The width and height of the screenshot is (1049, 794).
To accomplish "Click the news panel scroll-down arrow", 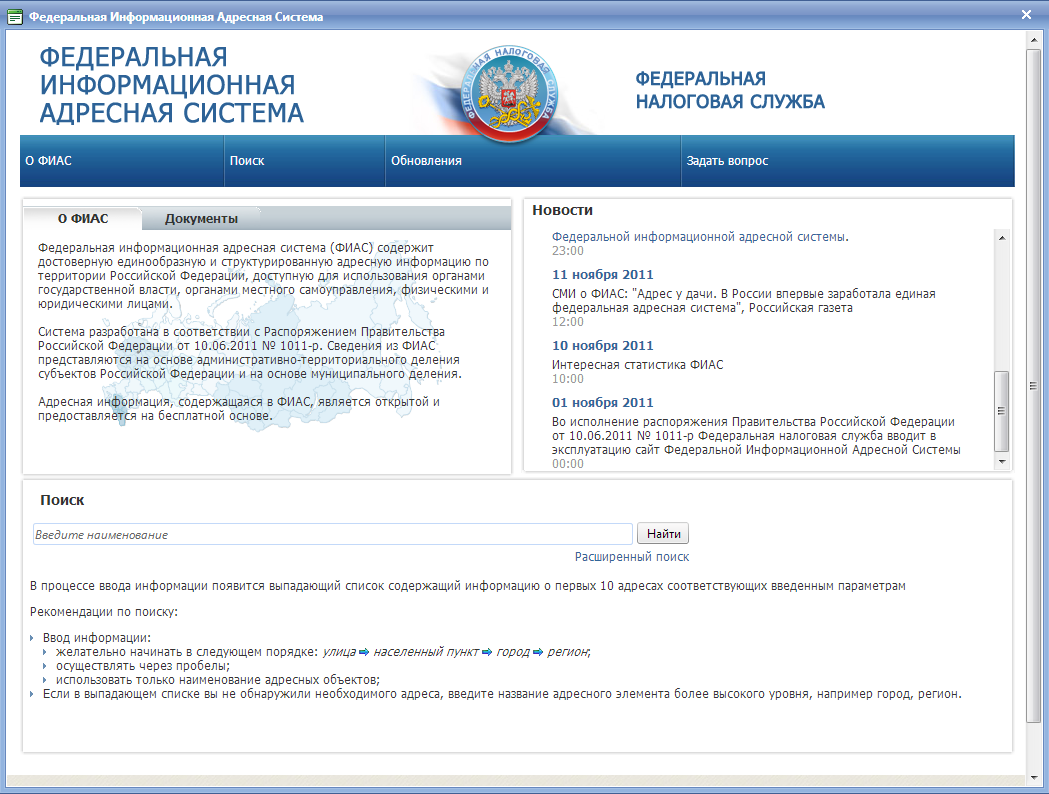I will pyautogui.click(x=1002, y=462).
